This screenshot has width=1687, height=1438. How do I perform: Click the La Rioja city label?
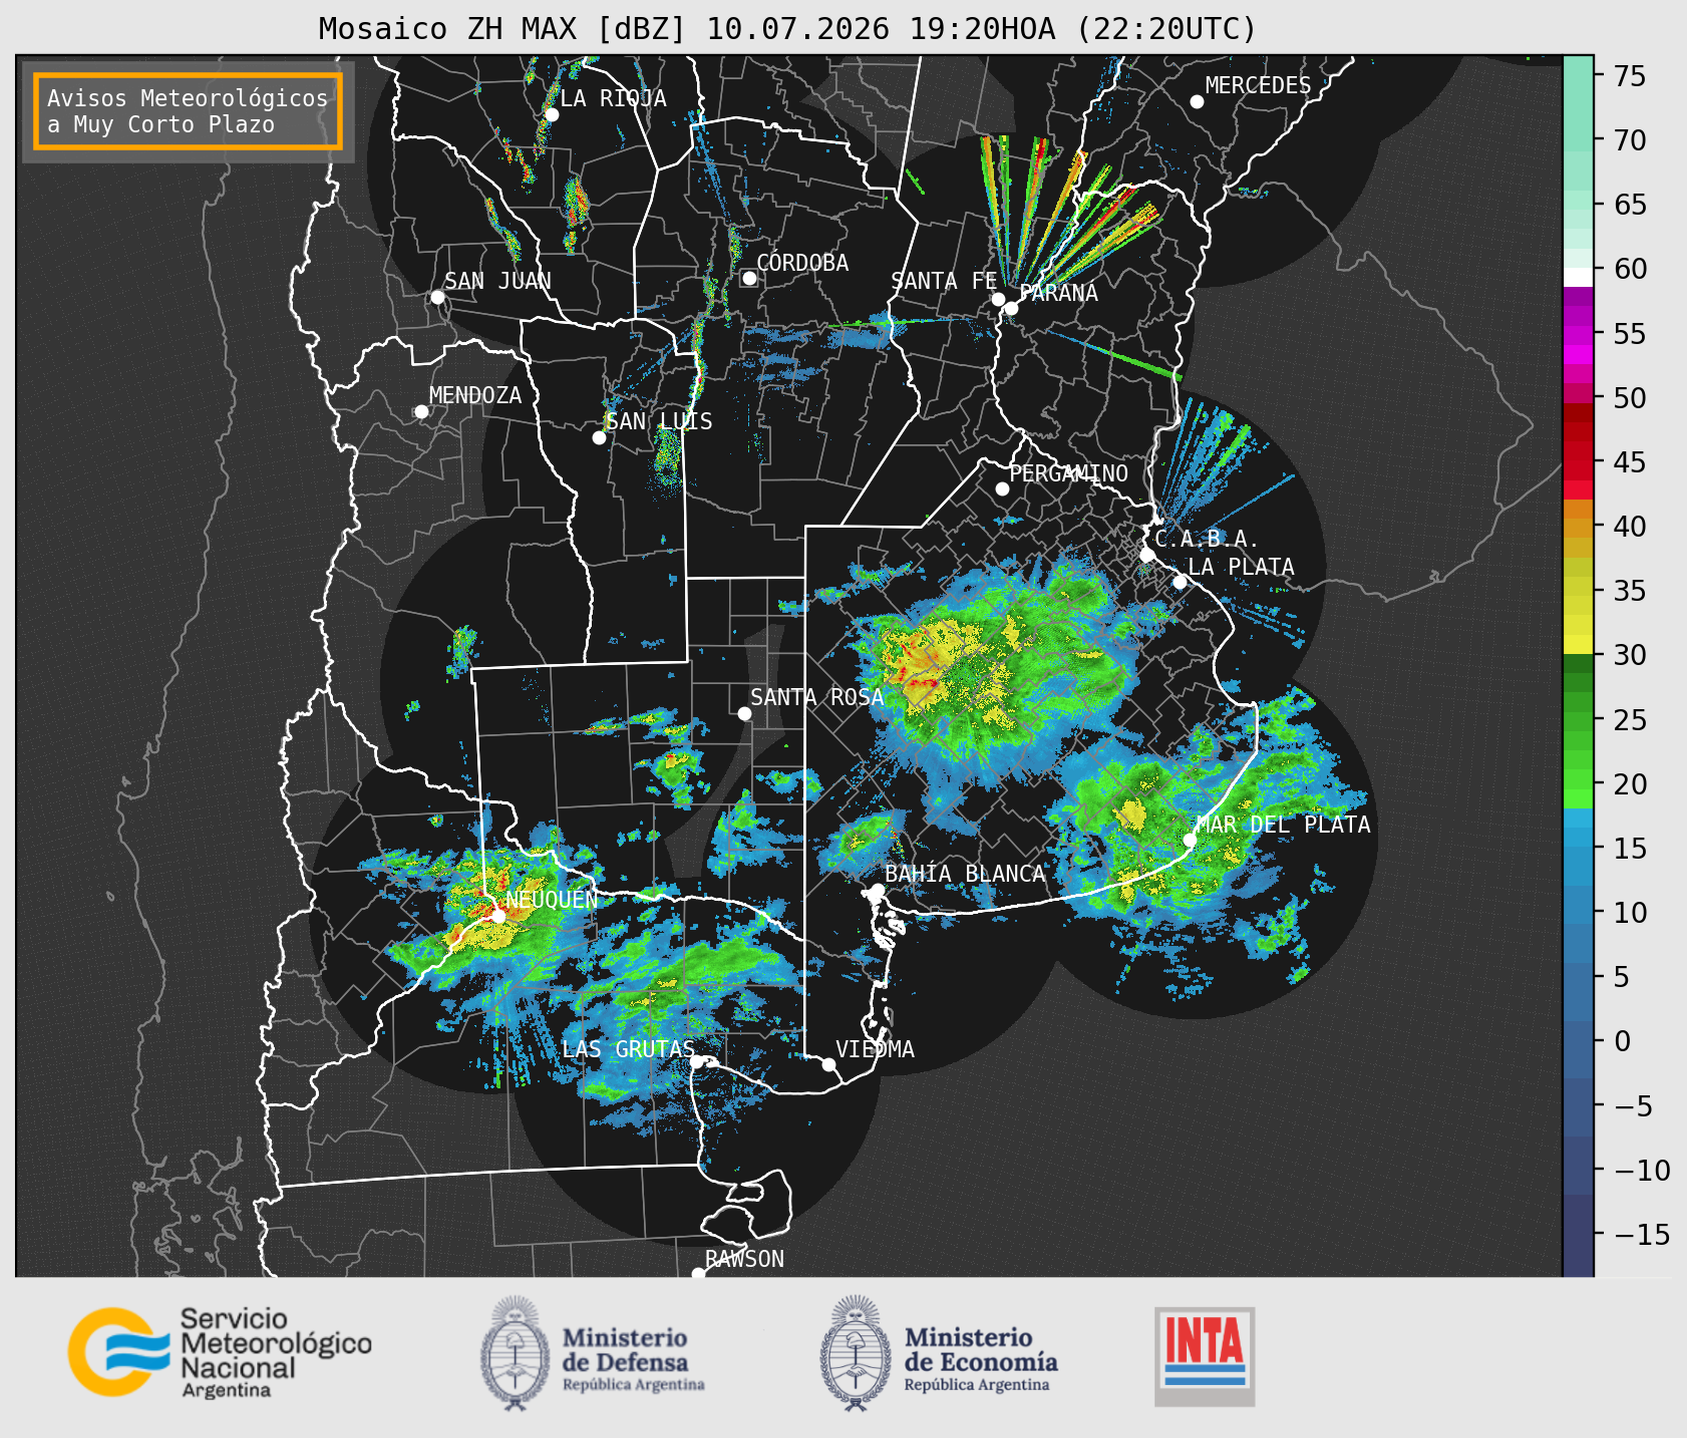point(613,98)
